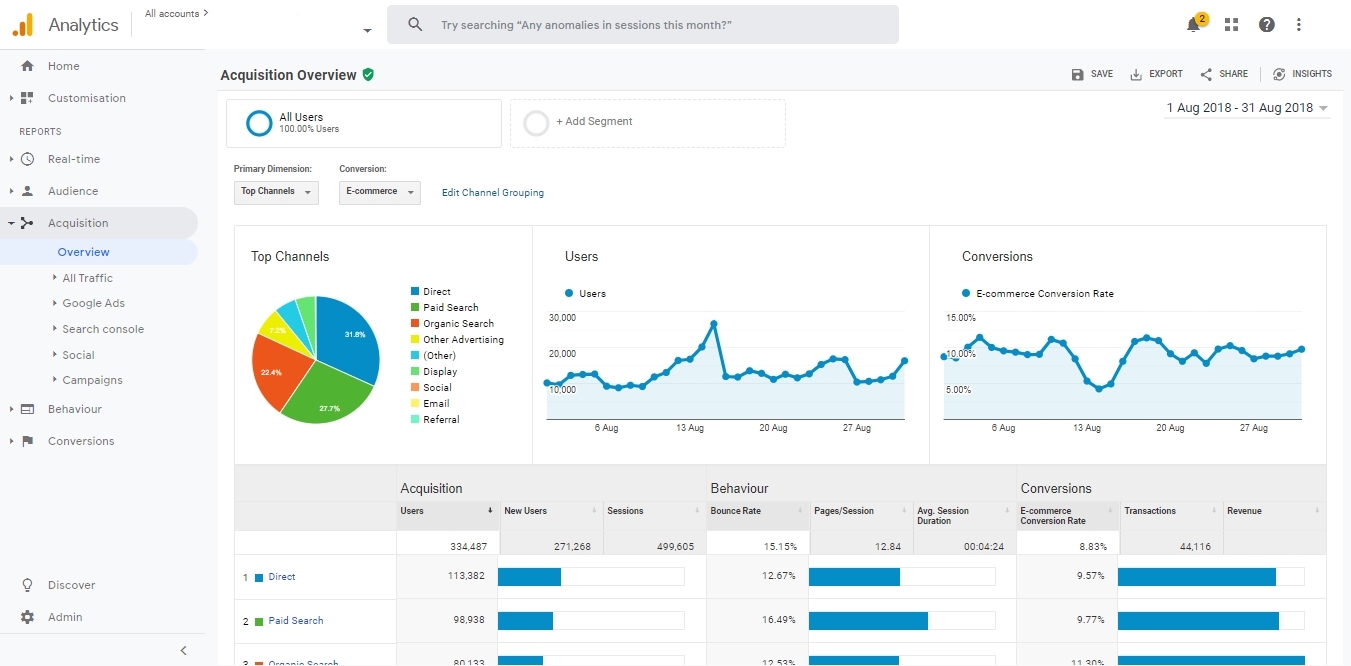Click the Email legend entry

pyautogui.click(x=430, y=404)
